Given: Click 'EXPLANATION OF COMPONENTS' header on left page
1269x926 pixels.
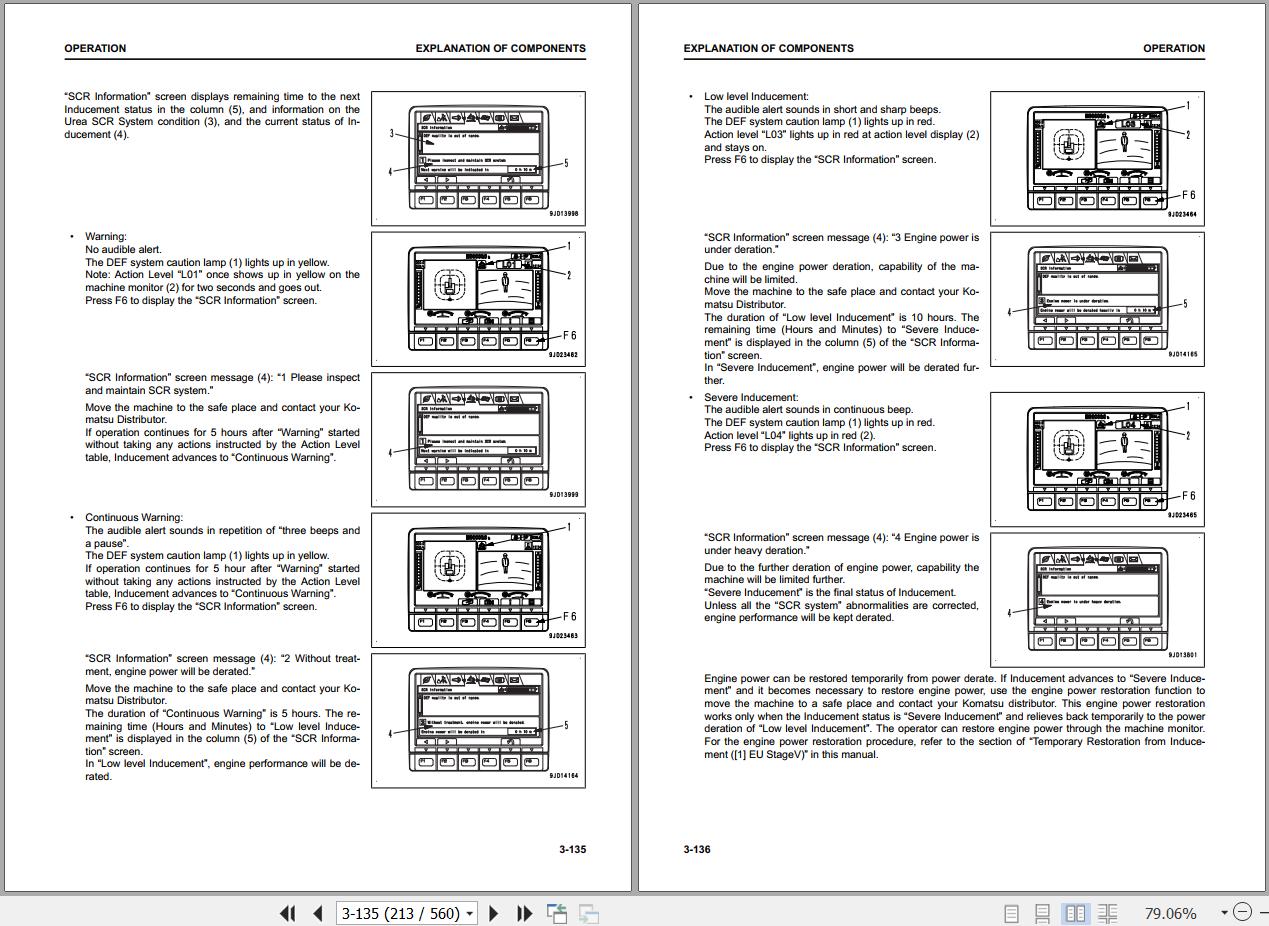Looking at the screenshot, I should point(501,48).
